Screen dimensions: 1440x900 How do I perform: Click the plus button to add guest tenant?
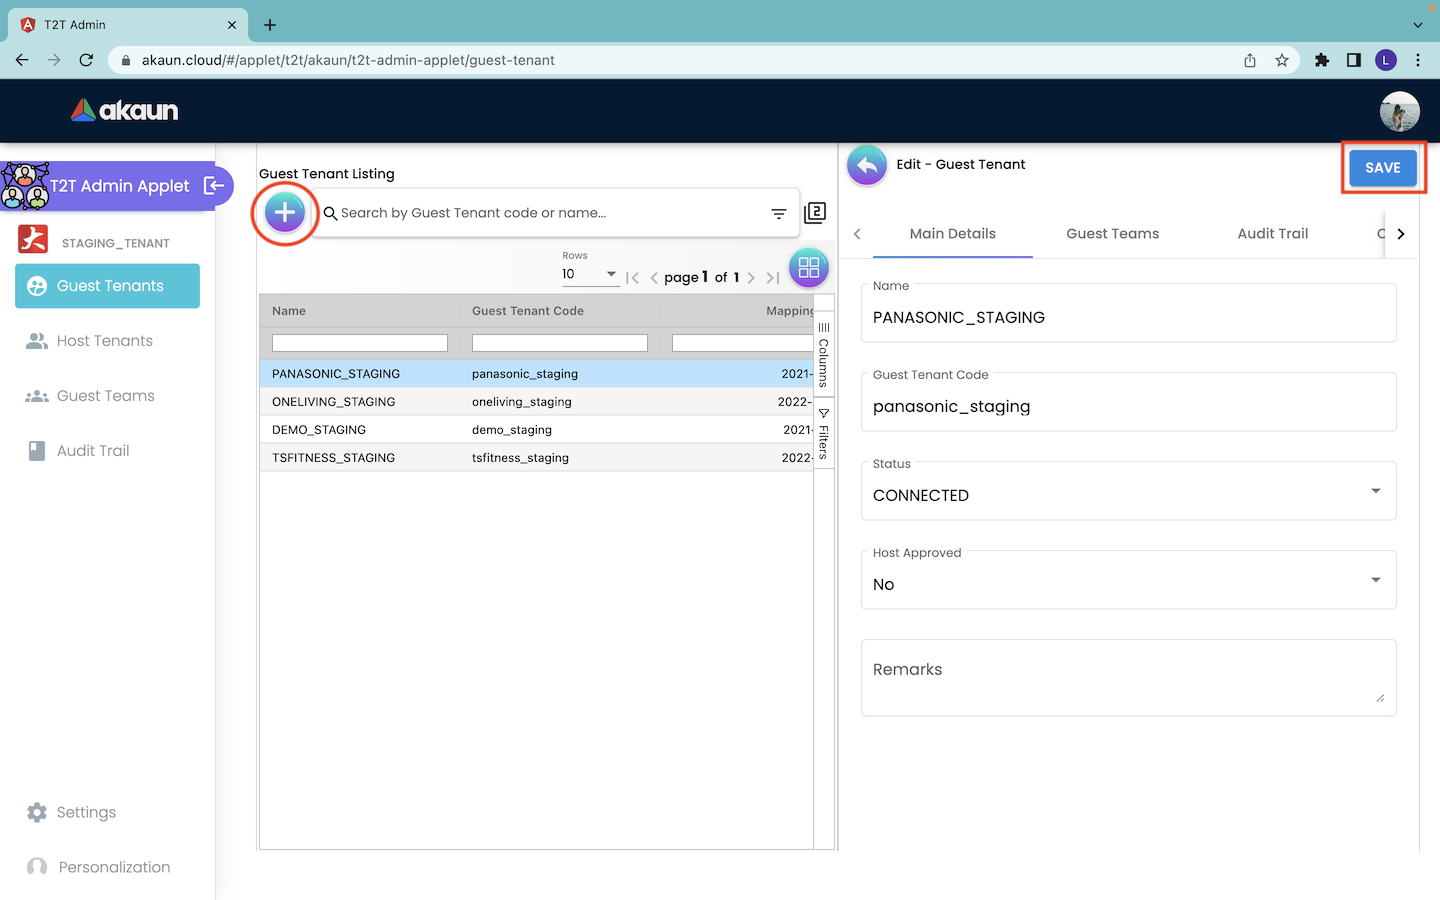(x=285, y=212)
